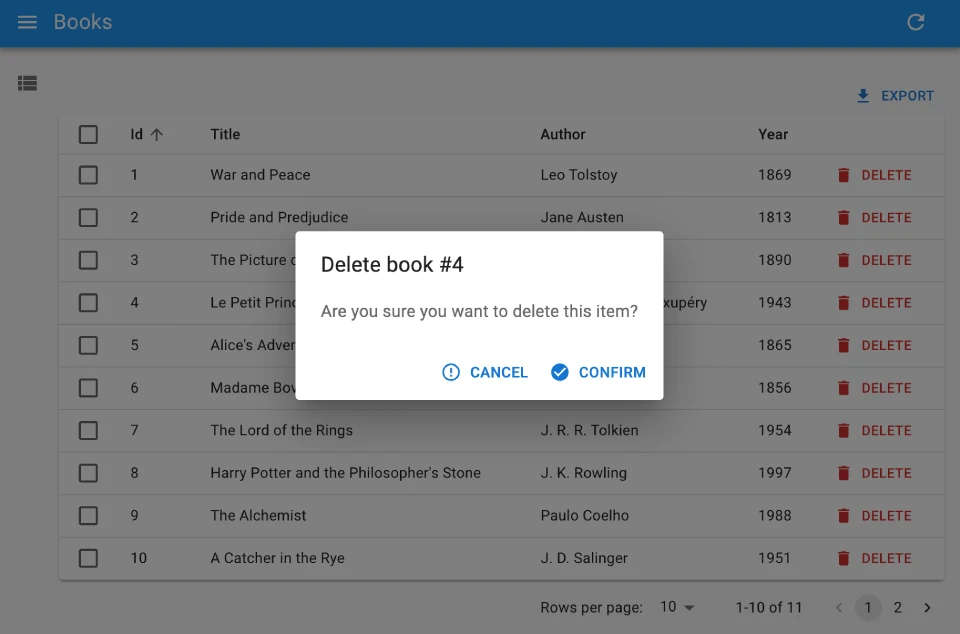Toggle the list view icon in sidebar
This screenshot has height=634, width=960.
click(27, 84)
